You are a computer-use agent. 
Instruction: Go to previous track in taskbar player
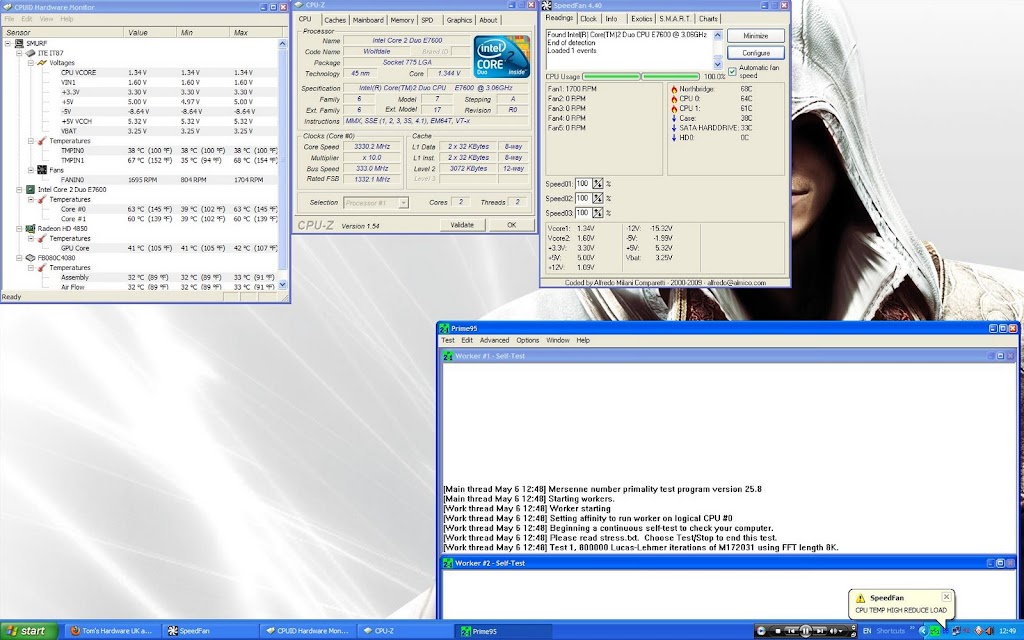(x=791, y=631)
